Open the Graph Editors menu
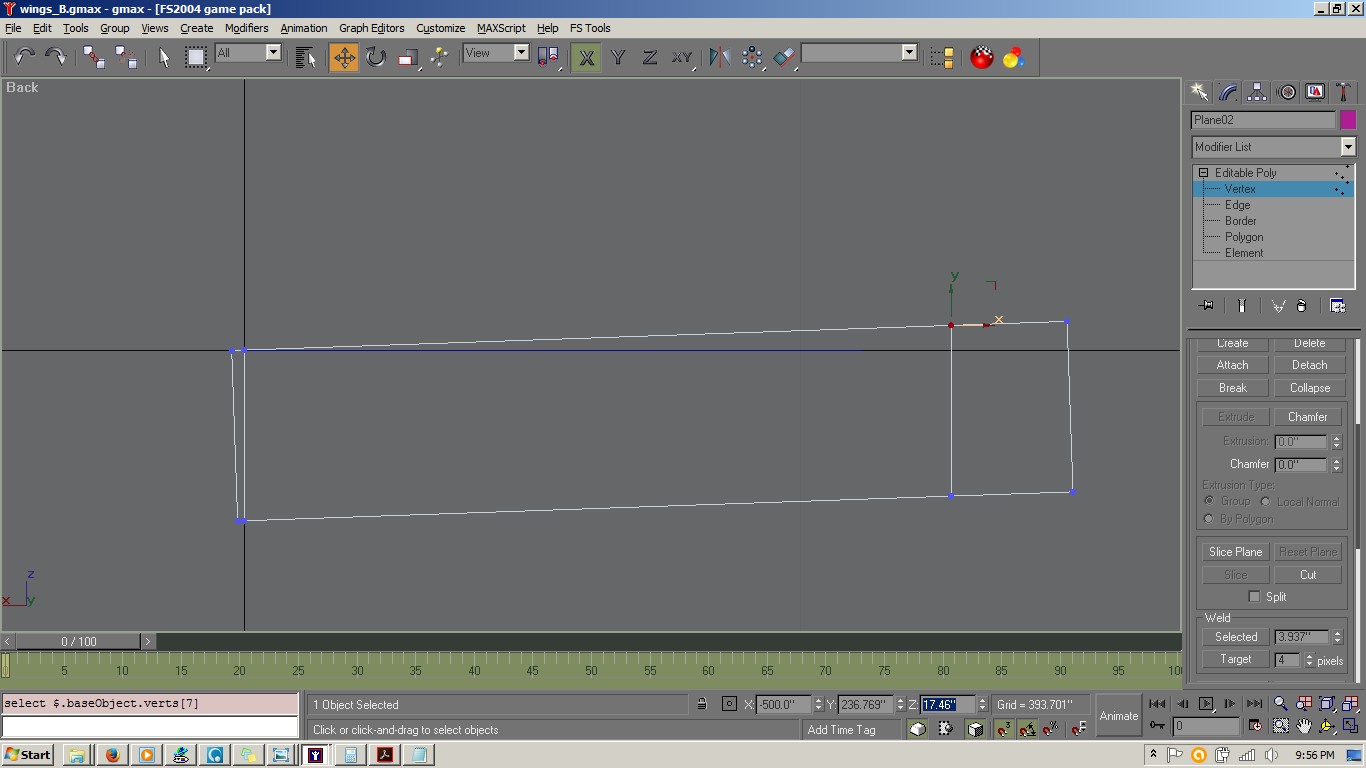This screenshot has height=768, width=1366. pyautogui.click(x=372, y=28)
